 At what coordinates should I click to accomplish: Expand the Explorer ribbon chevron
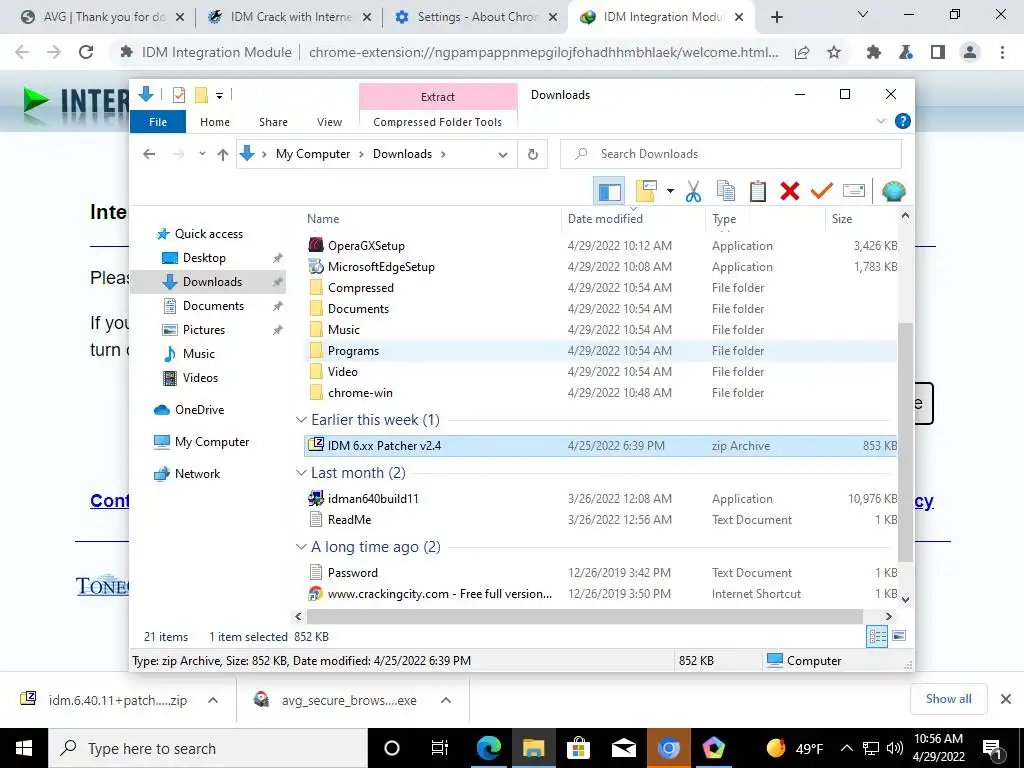click(x=880, y=121)
